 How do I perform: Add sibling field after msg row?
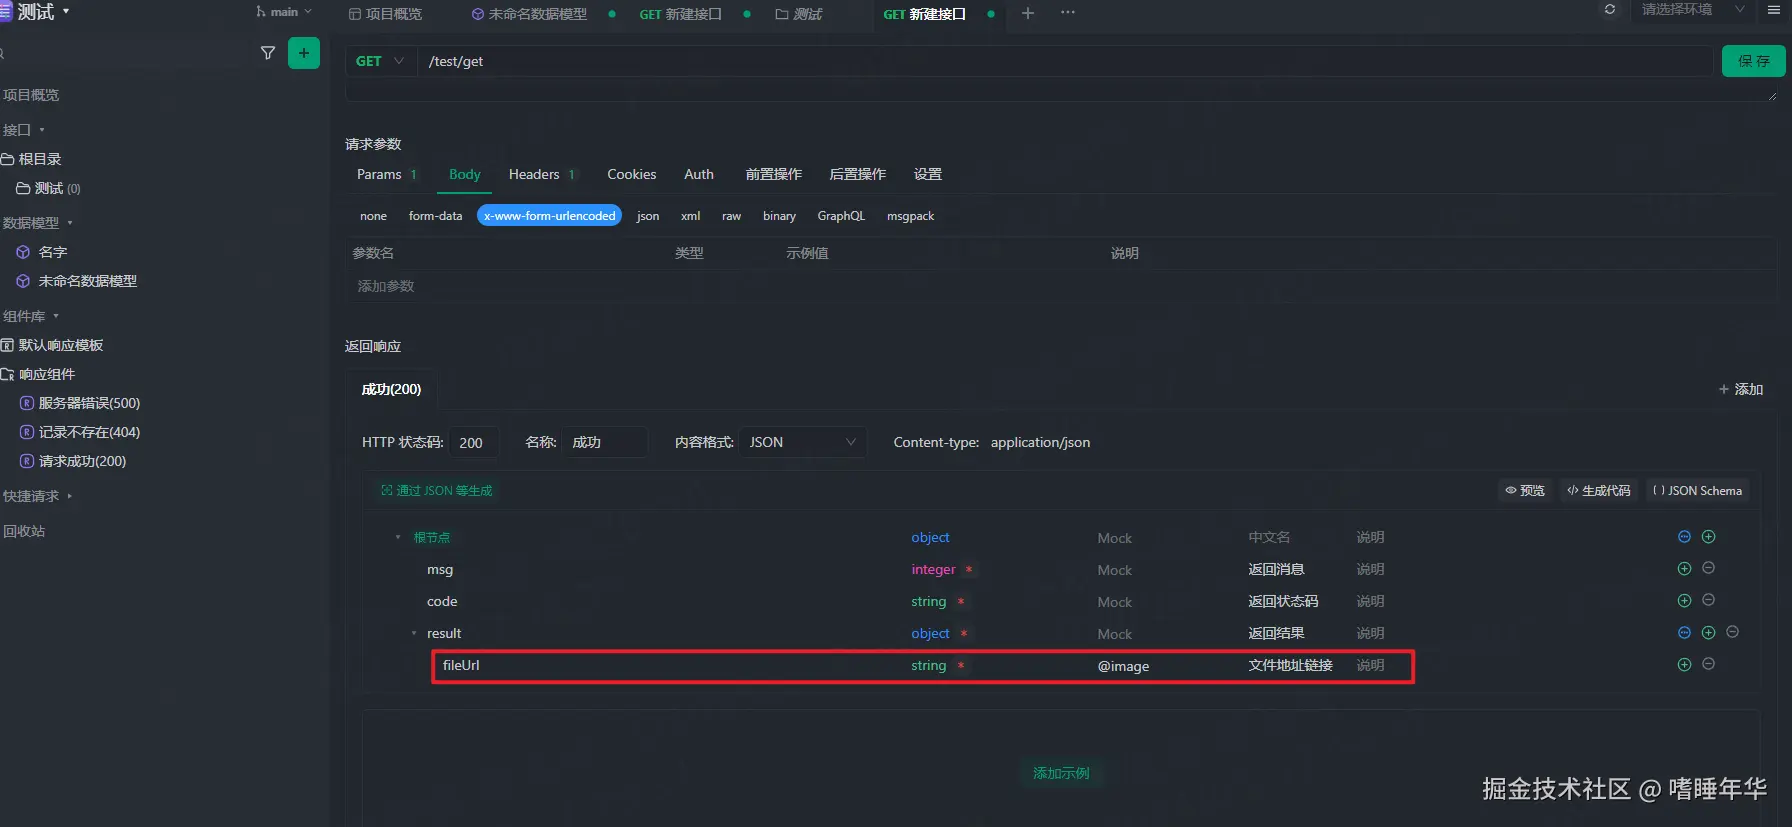click(x=1684, y=569)
